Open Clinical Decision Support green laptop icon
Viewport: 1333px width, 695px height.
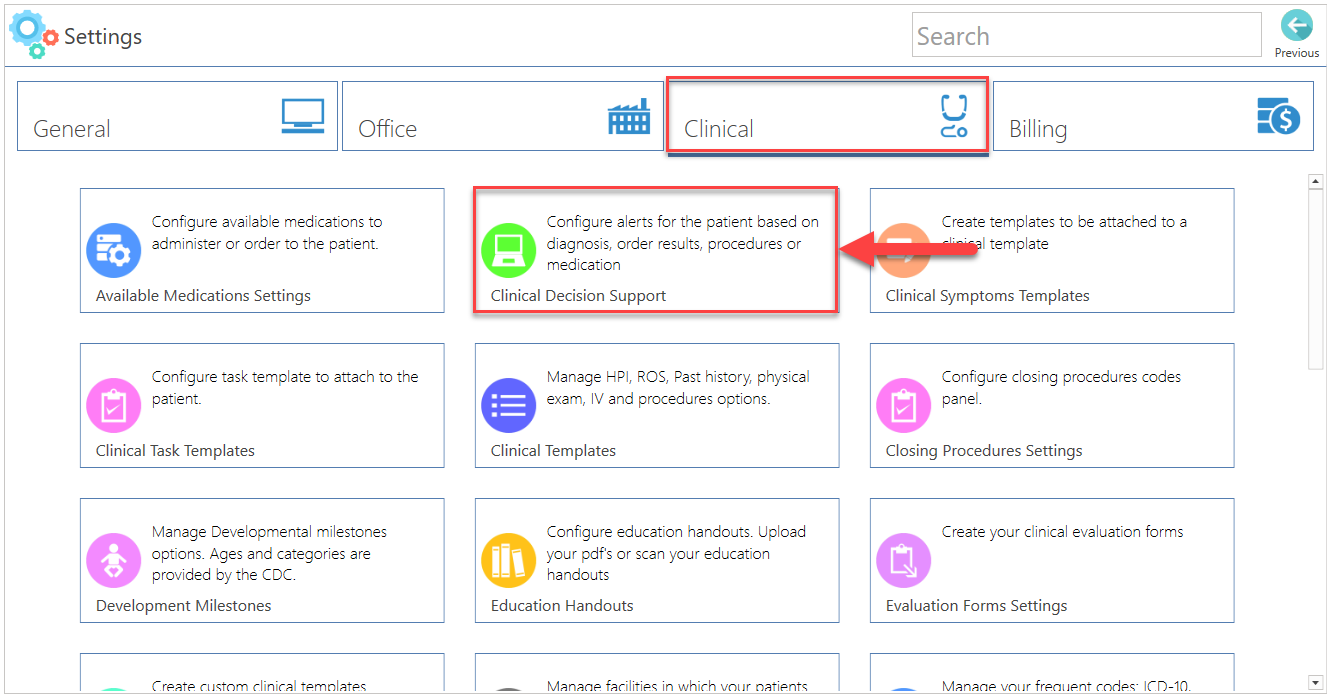tap(509, 250)
